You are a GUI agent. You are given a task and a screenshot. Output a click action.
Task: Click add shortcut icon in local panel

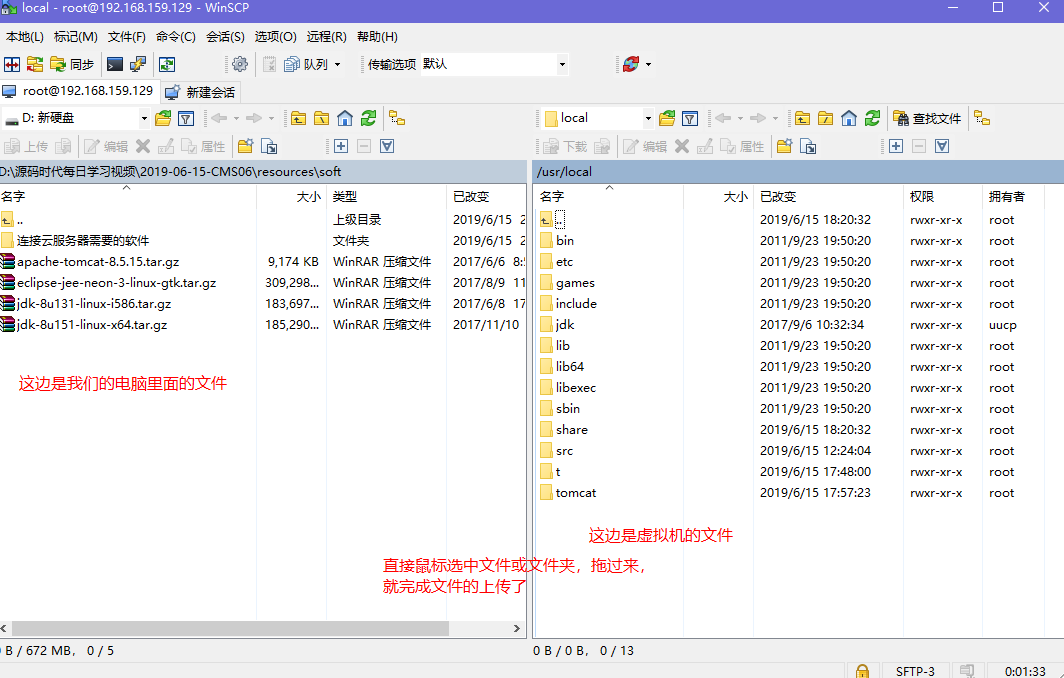click(x=269, y=147)
